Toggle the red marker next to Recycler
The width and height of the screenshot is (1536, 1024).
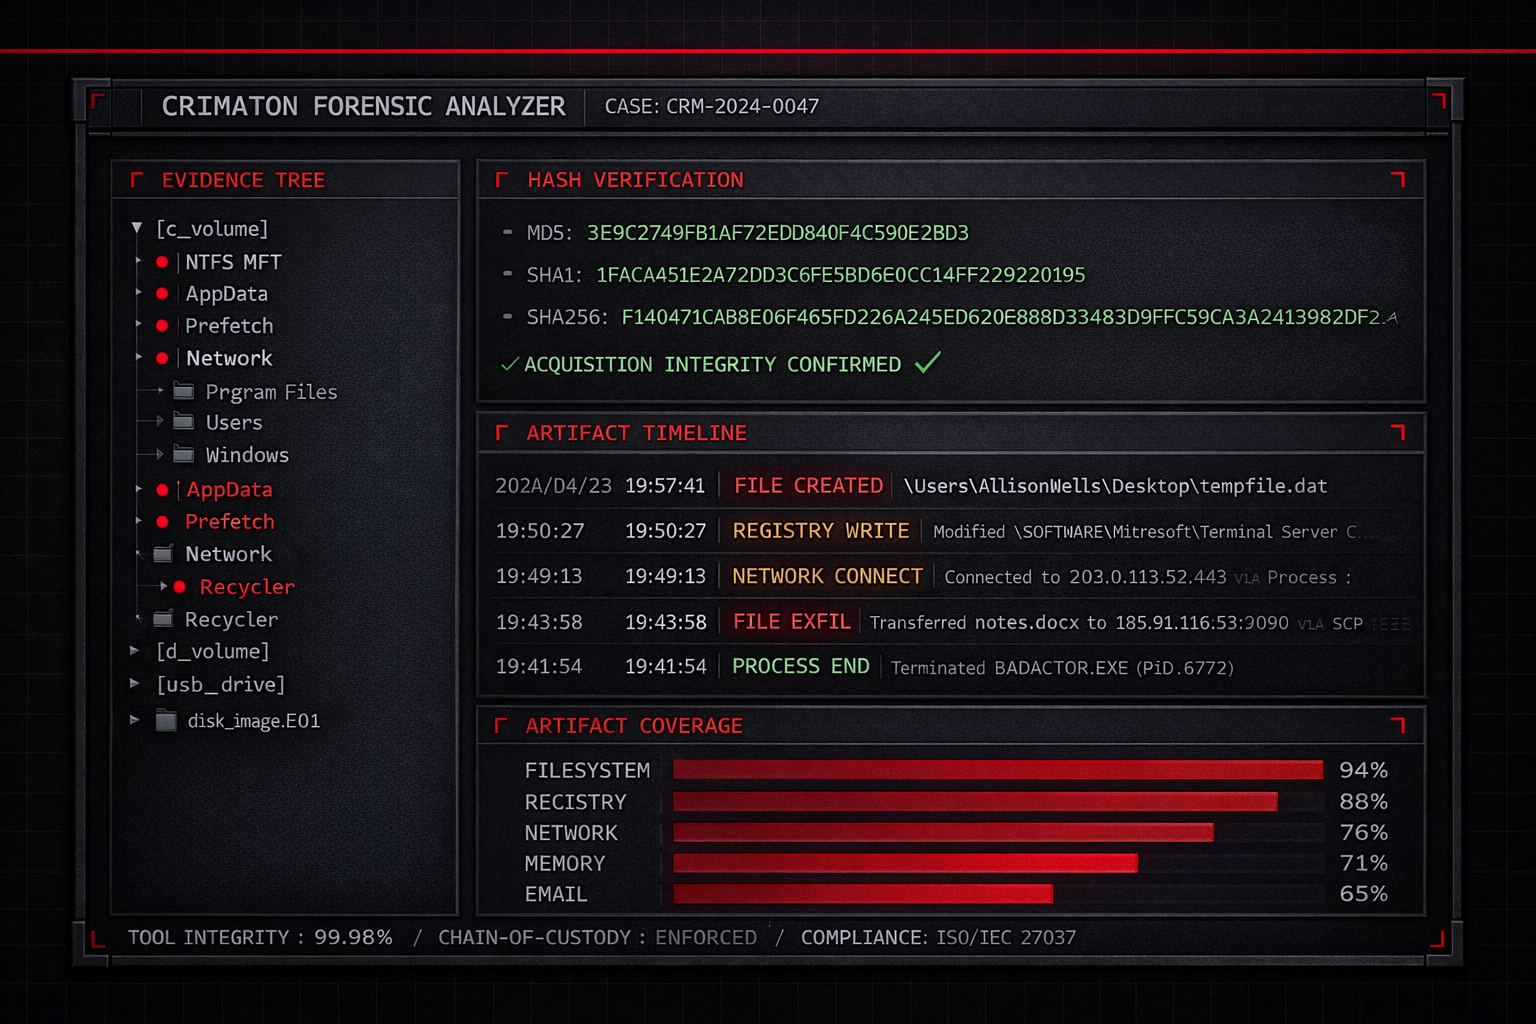point(181,587)
